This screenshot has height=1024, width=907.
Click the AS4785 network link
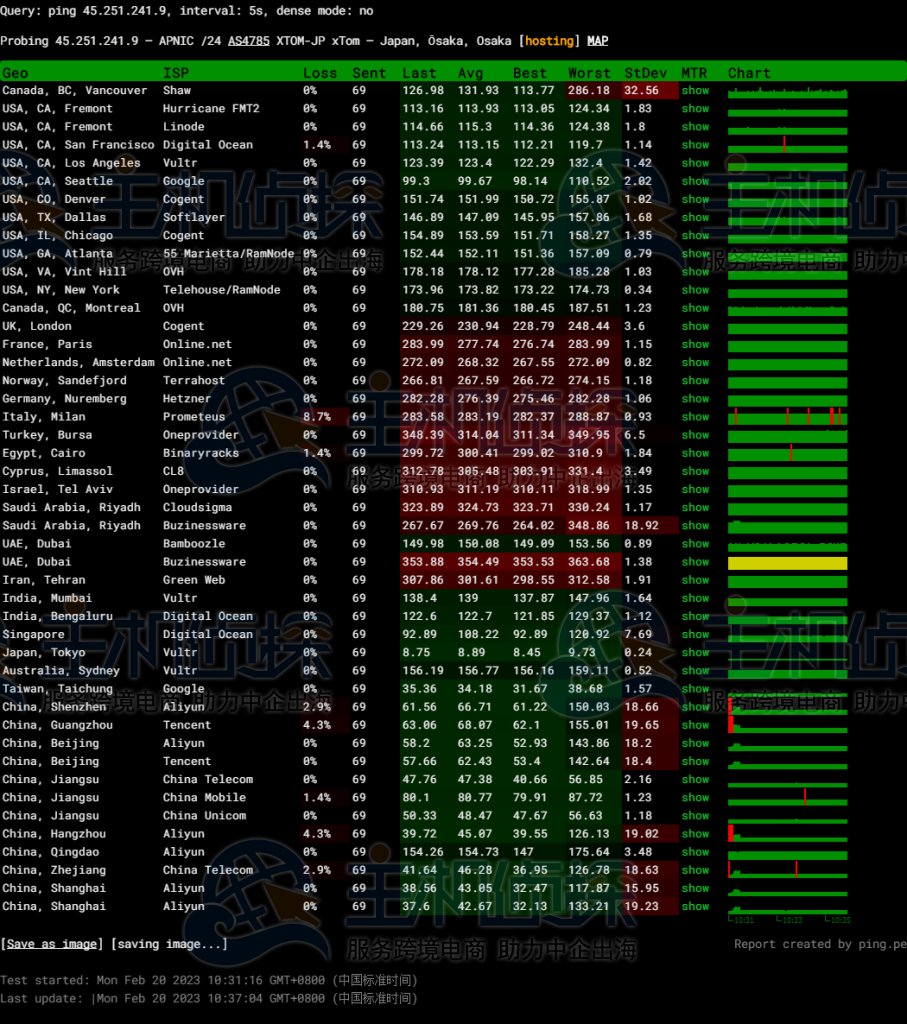point(252,41)
